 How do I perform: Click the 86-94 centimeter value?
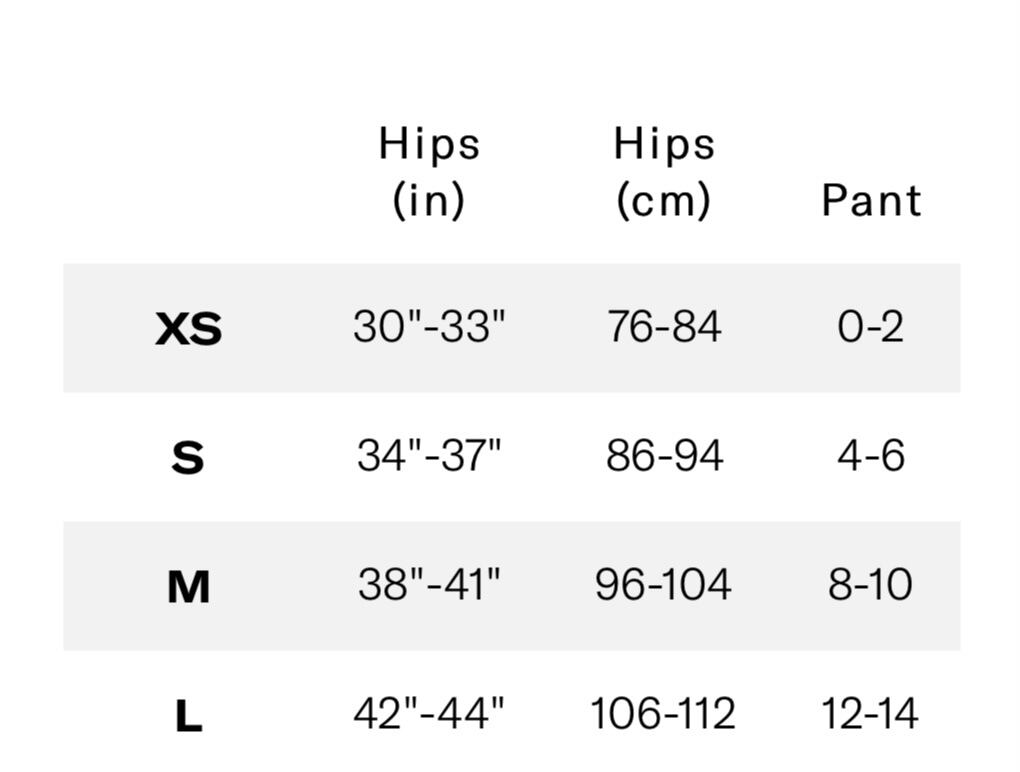[664, 455]
